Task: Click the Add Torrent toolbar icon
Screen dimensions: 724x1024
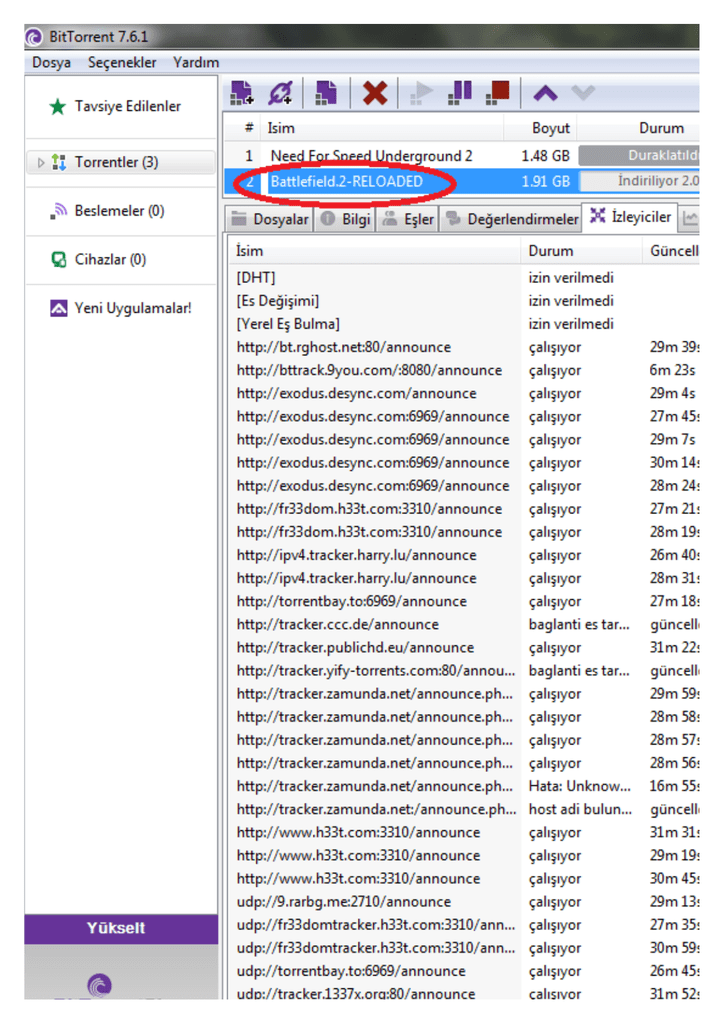Action: tap(242, 93)
